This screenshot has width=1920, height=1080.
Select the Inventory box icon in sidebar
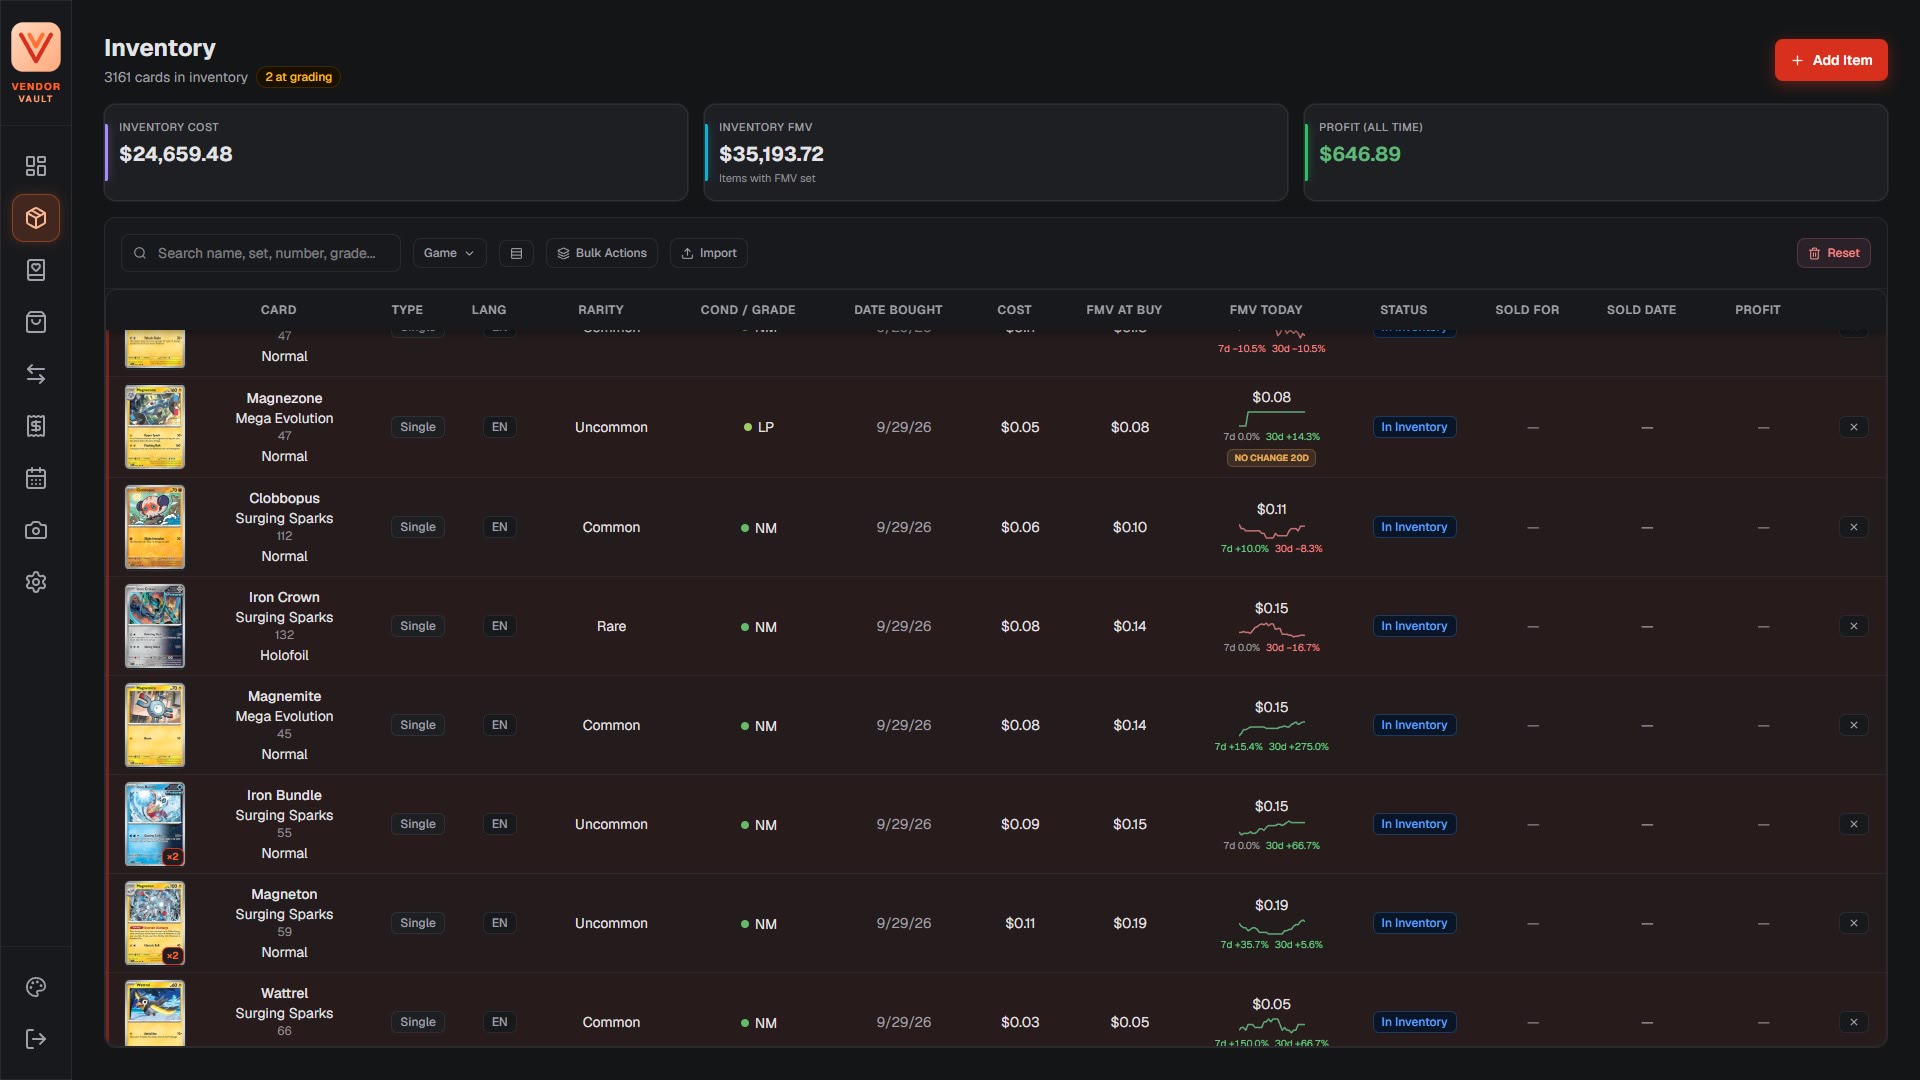click(x=36, y=218)
